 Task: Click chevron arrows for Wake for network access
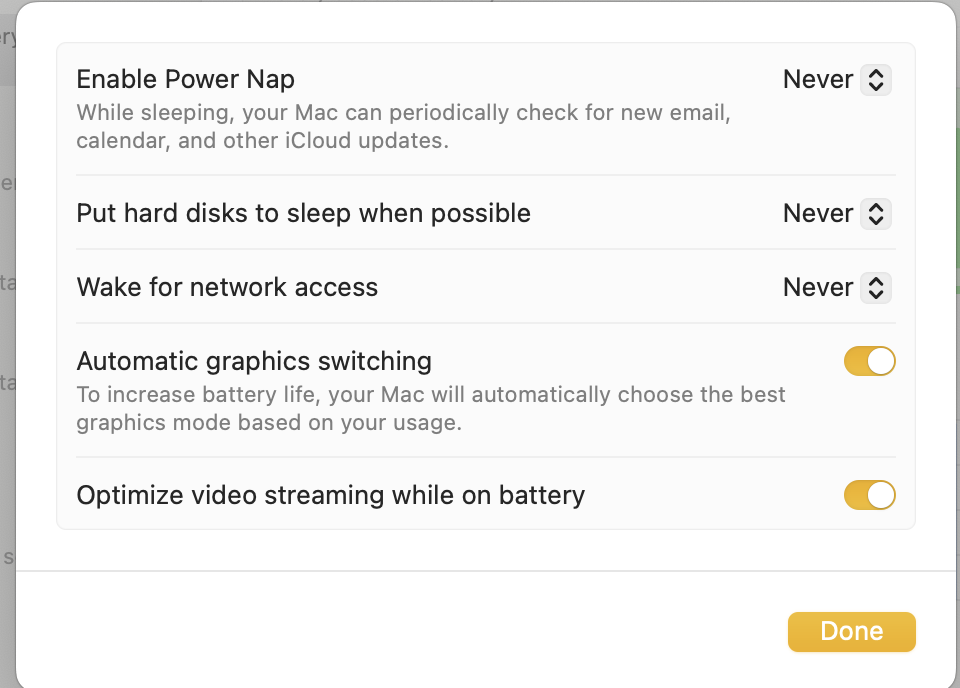tap(875, 288)
